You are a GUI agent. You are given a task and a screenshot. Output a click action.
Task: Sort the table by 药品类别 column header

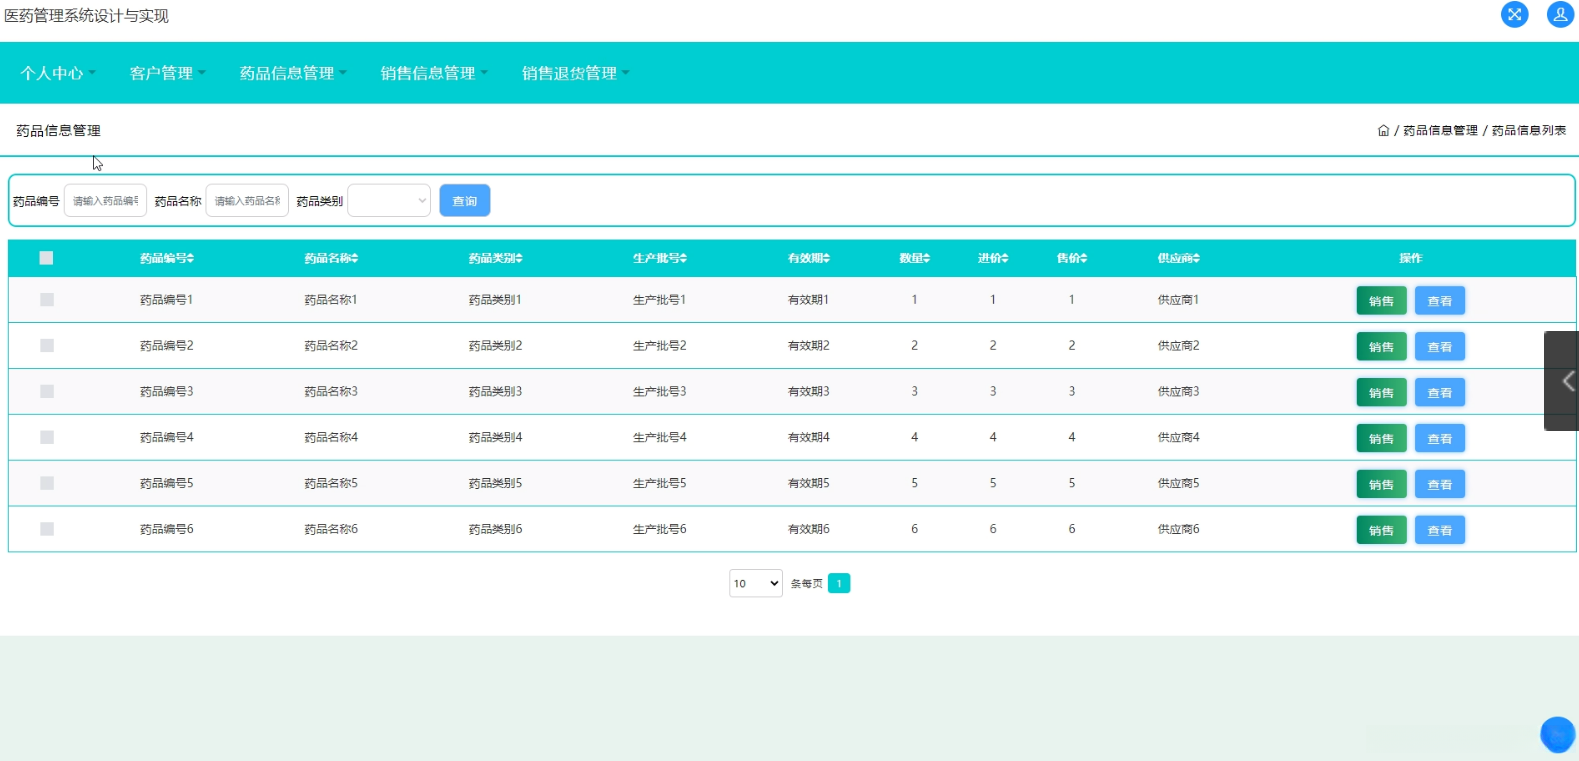click(495, 258)
